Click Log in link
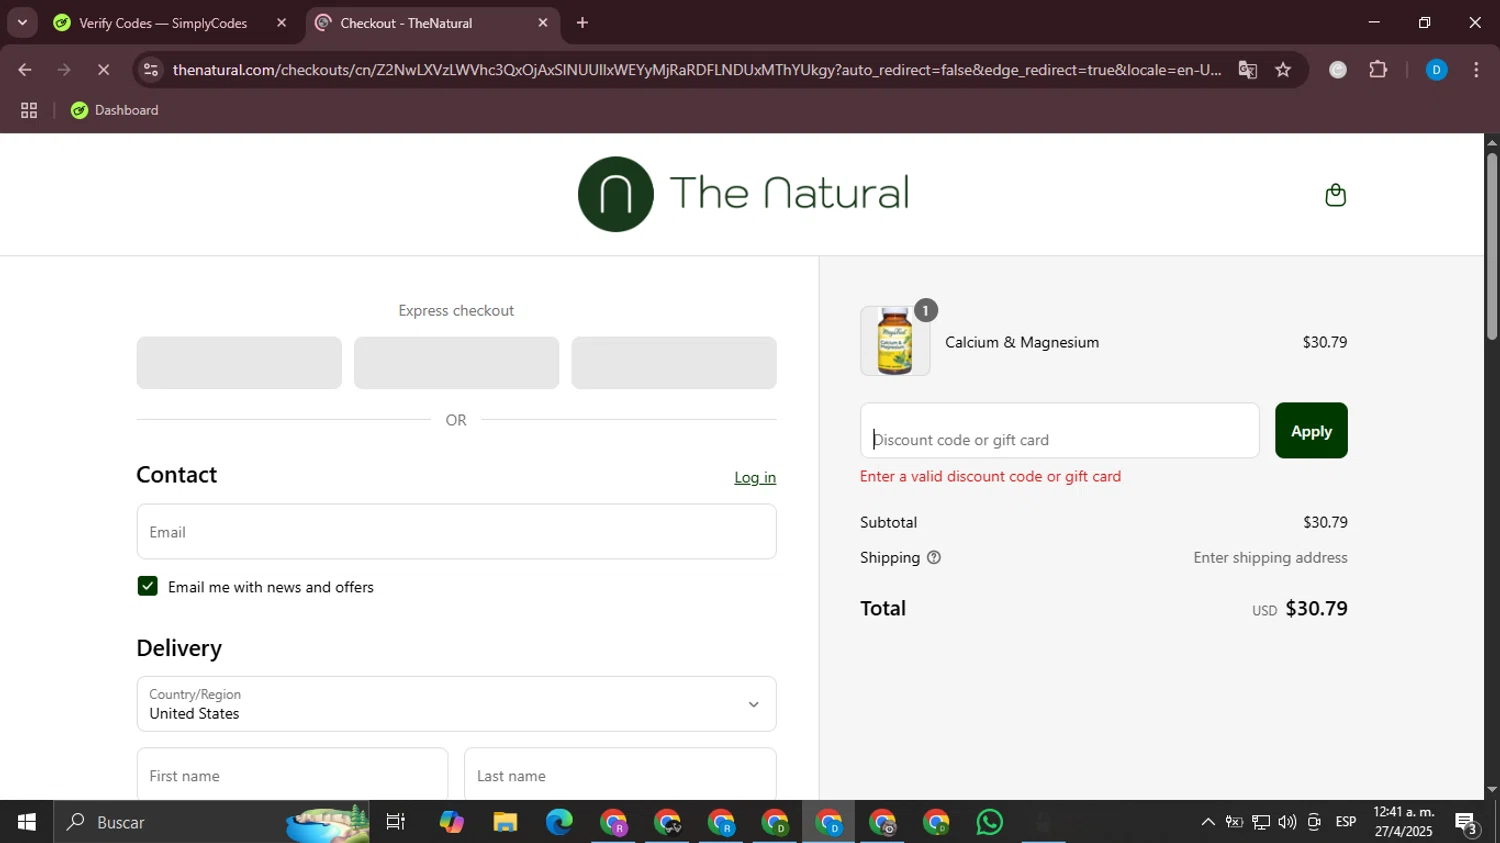The image size is (1500, 843). click(x=755, y=478)
